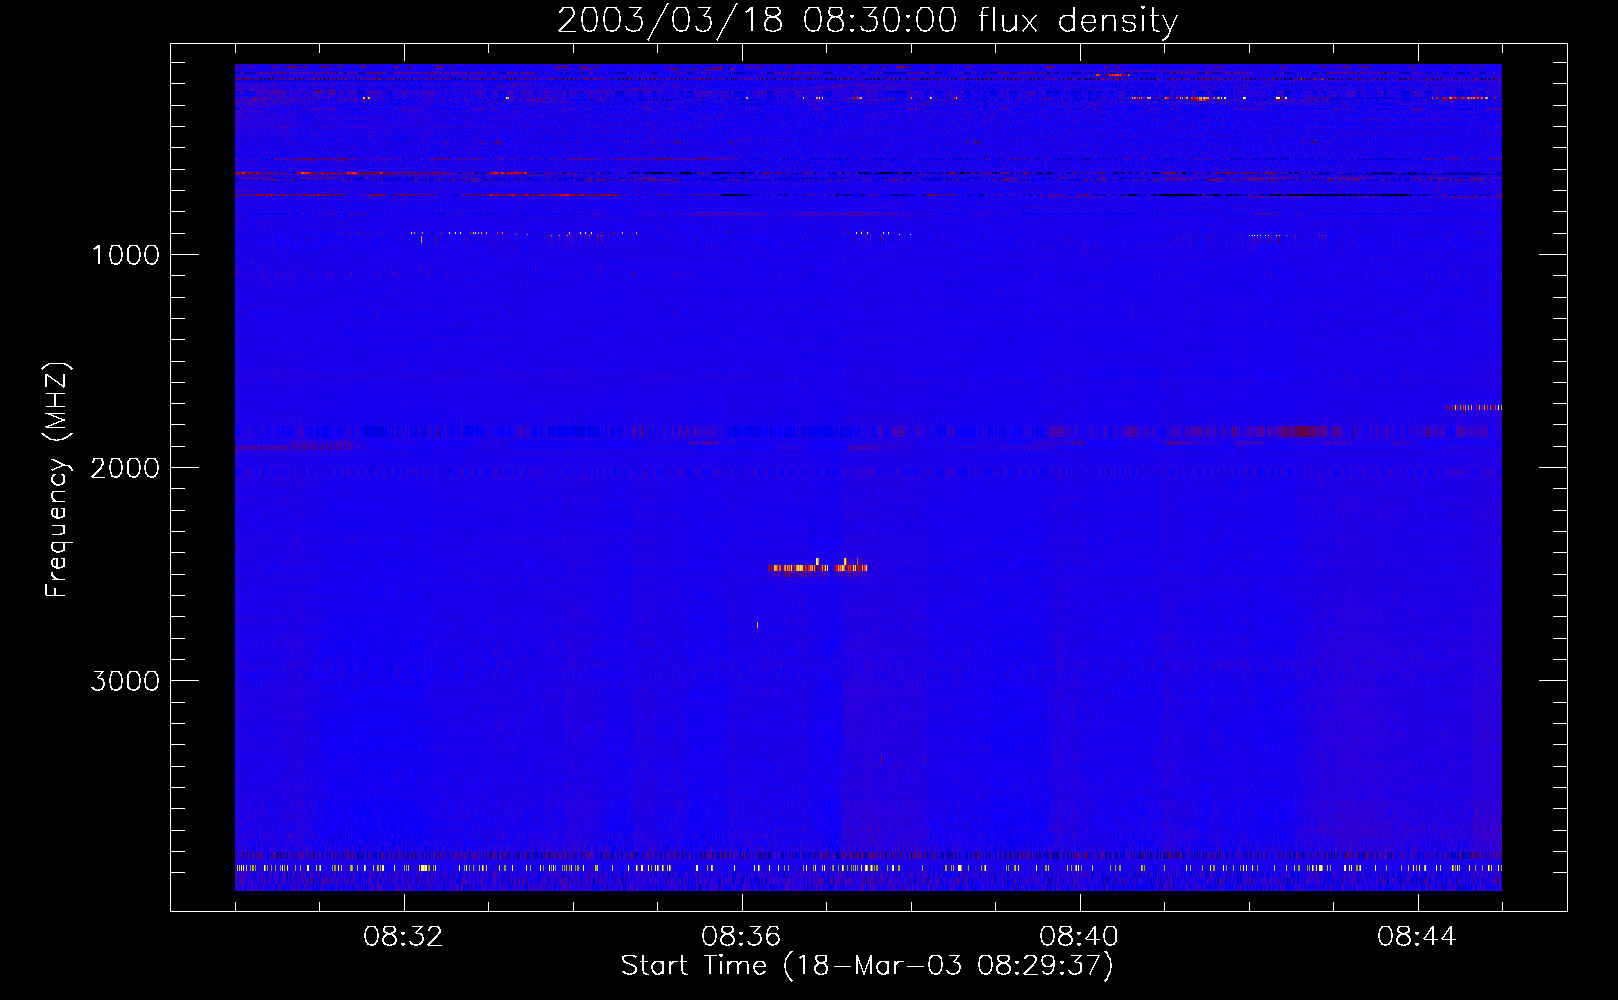Click the "2000" frequency tick label
1618x1000 pixels.
[126, 468]
